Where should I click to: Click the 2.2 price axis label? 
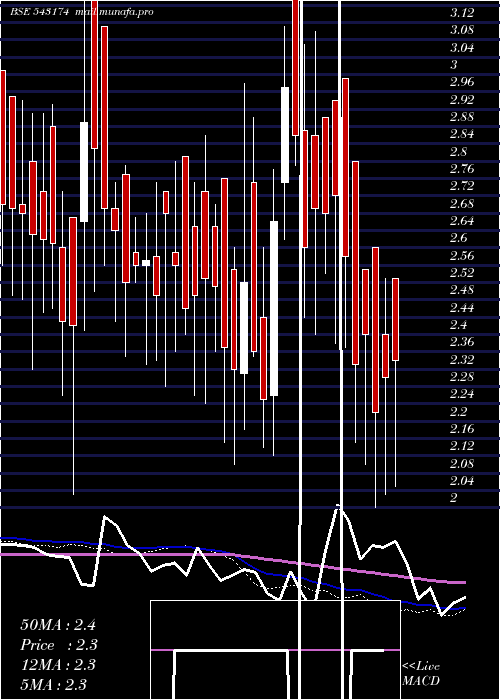pyautogui.click(x=458, y=411)
